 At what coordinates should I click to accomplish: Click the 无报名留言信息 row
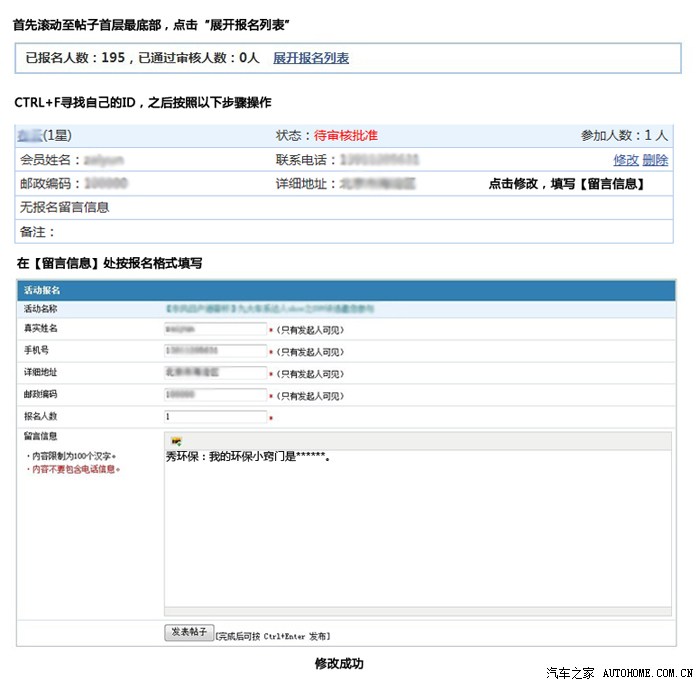tap(65, 208)
